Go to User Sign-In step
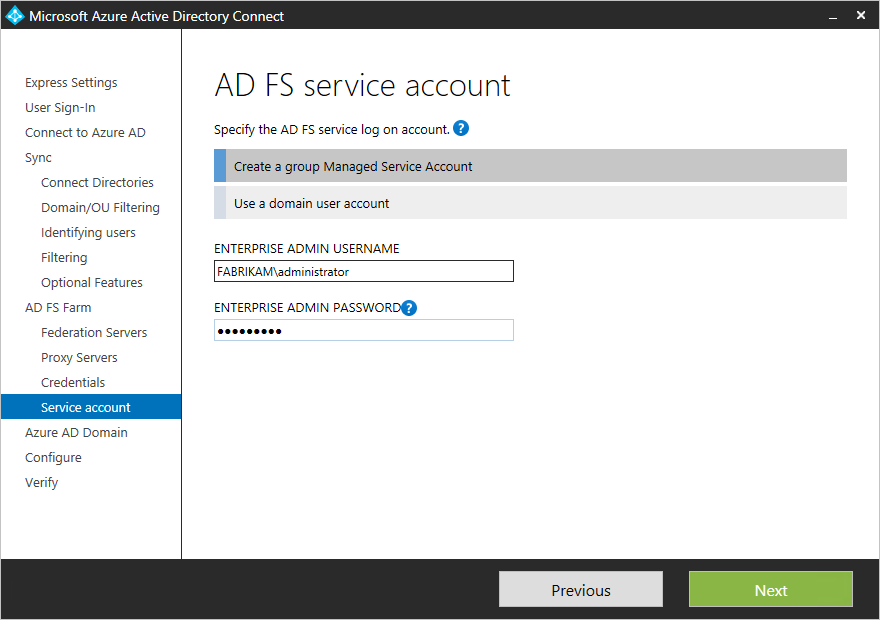Screen dimensions: 880x620 pos(60,108)
